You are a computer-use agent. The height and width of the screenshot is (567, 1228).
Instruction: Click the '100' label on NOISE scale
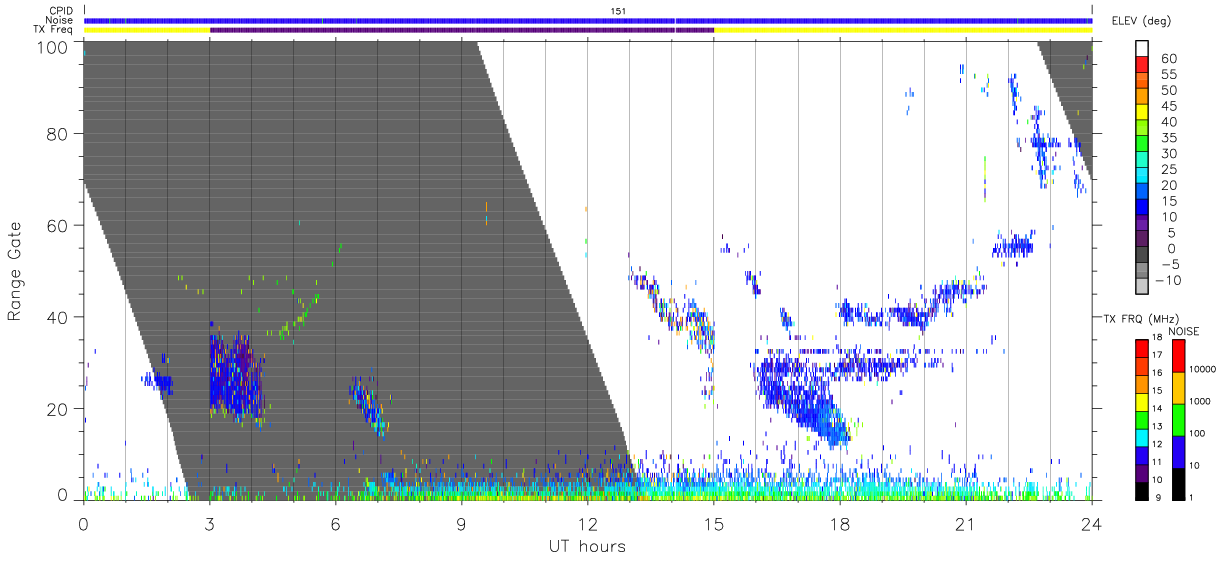coord(1198,433)
